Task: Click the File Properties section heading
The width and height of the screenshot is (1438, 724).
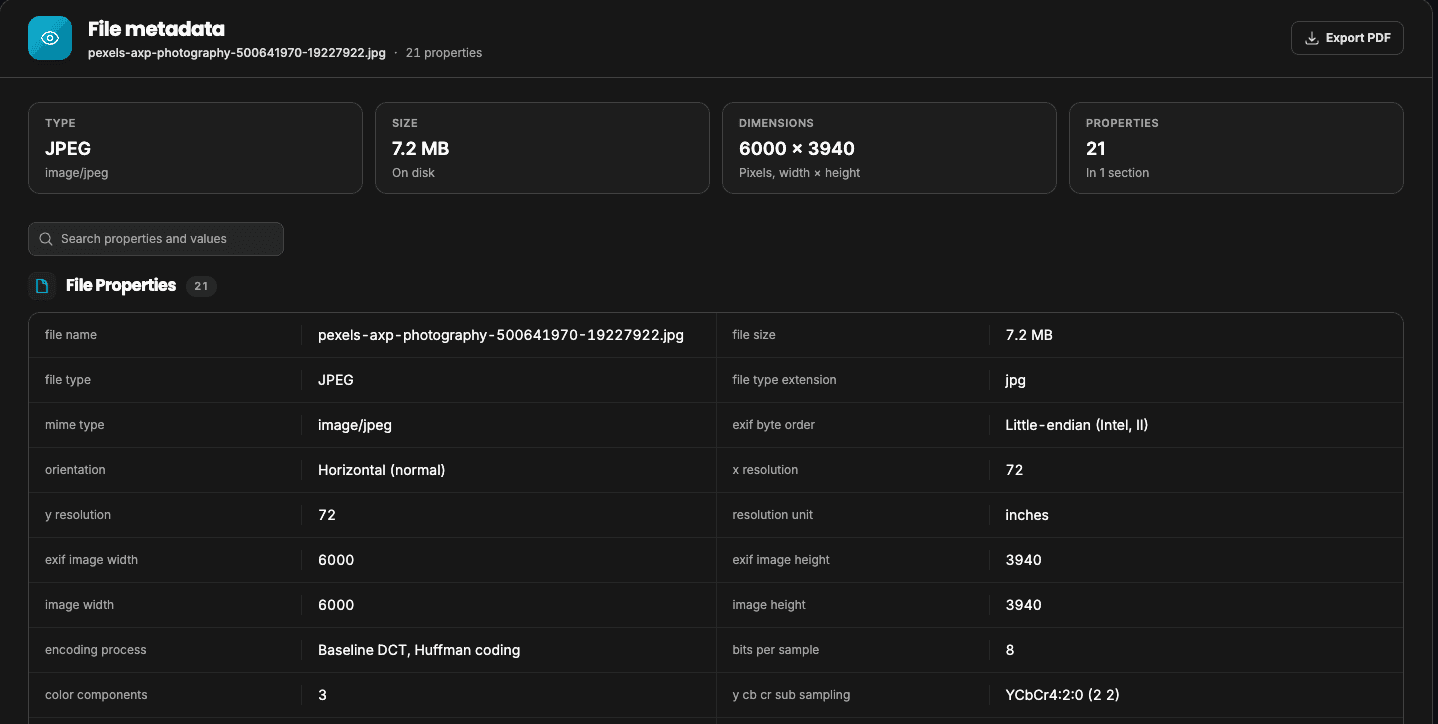Action: coord(121,286)
